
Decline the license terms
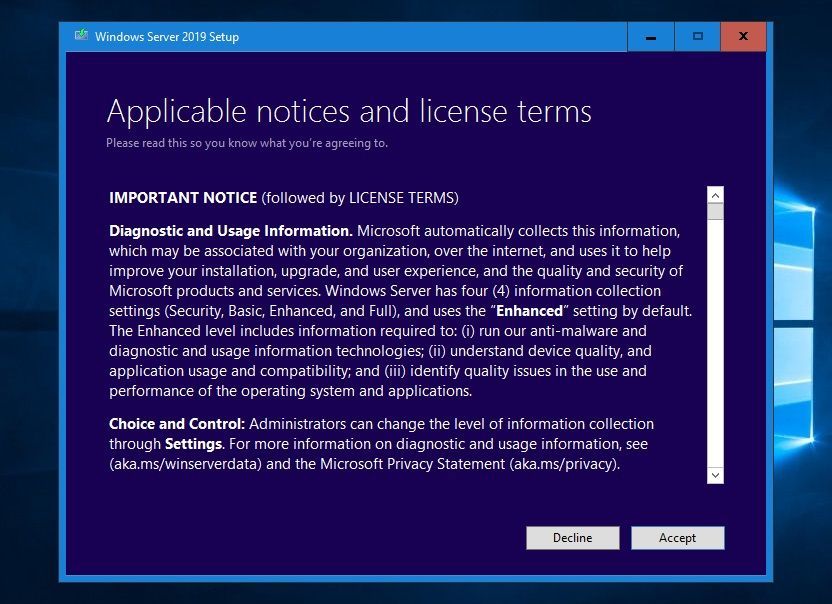[573, 538]
